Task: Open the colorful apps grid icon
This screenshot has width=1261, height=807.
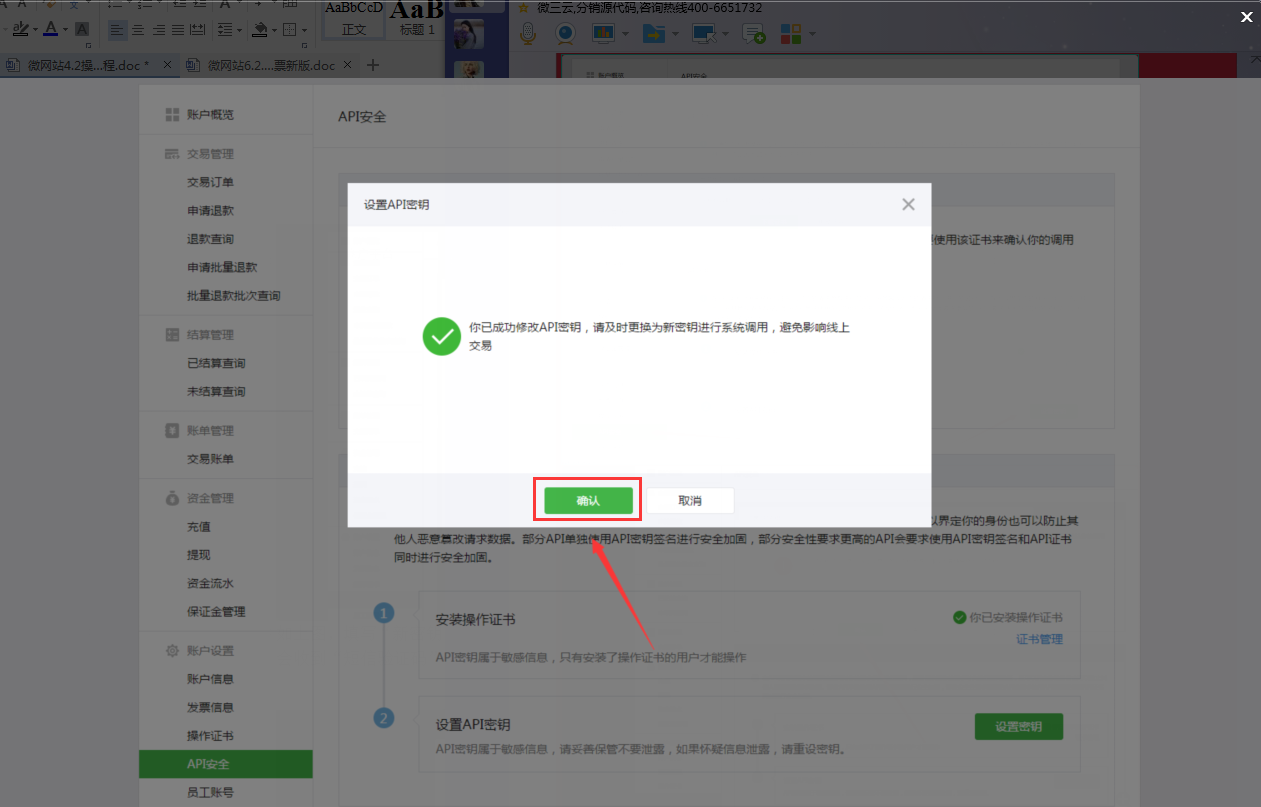Action: click(791, 34)
